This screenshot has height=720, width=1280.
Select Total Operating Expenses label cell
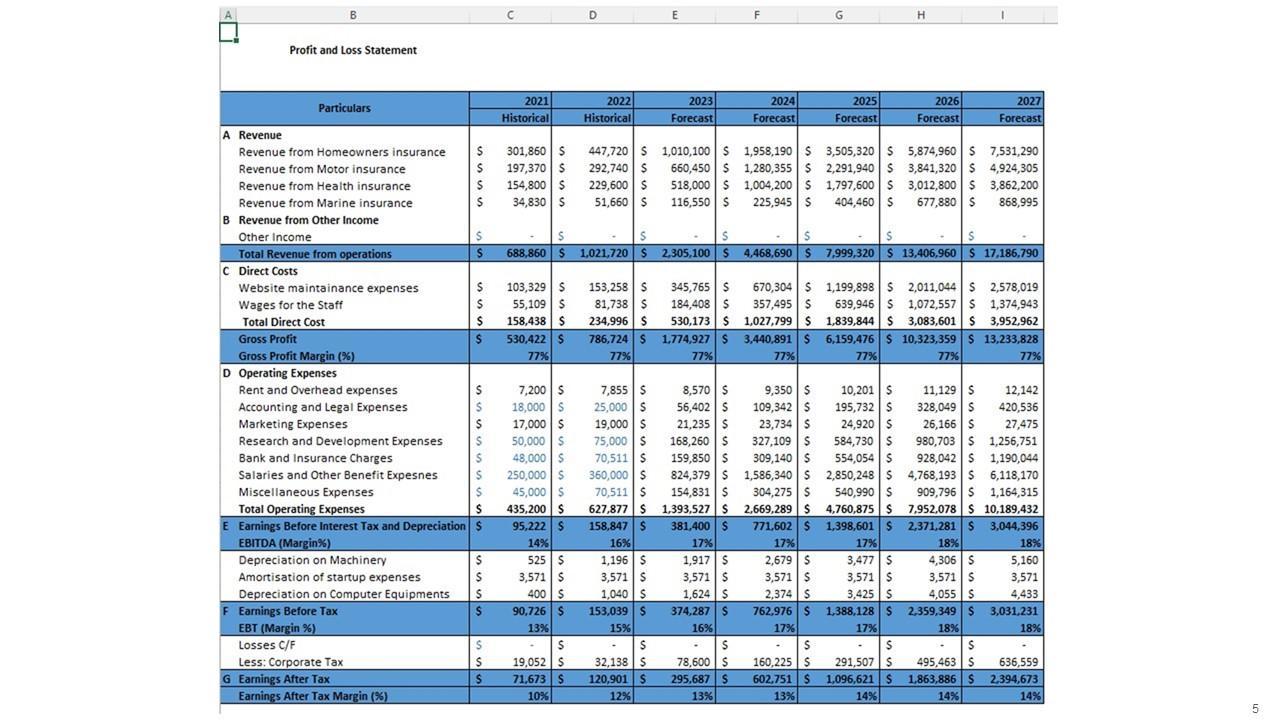pos(301,509)
